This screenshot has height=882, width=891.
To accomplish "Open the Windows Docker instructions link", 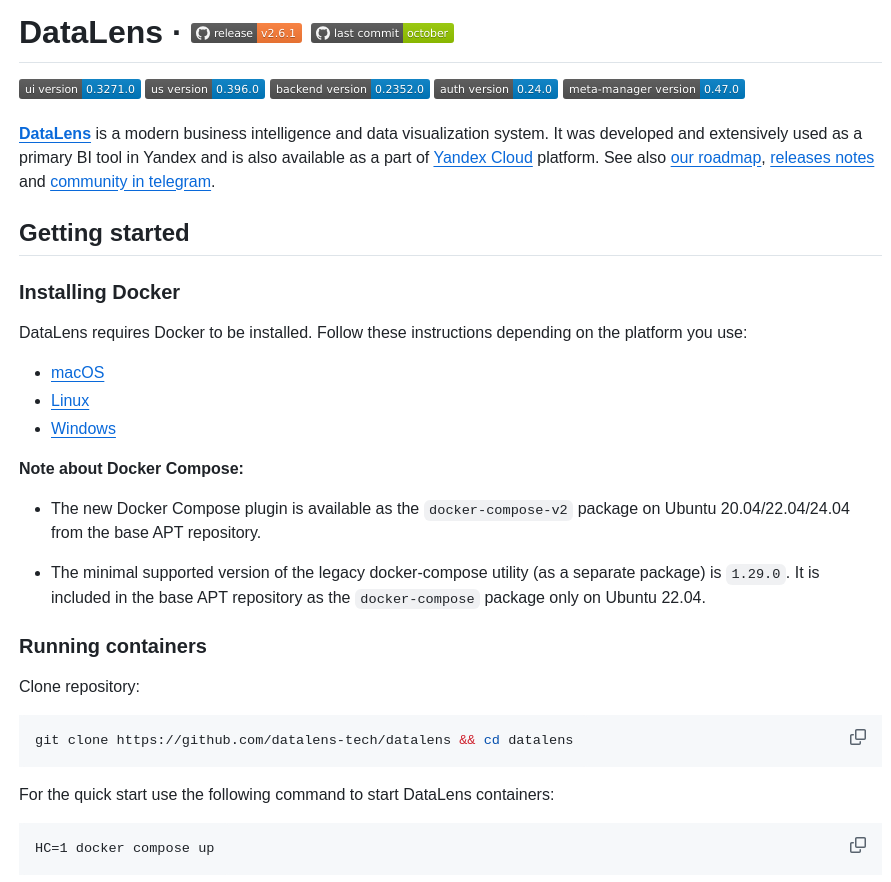I will coord(83,428).
